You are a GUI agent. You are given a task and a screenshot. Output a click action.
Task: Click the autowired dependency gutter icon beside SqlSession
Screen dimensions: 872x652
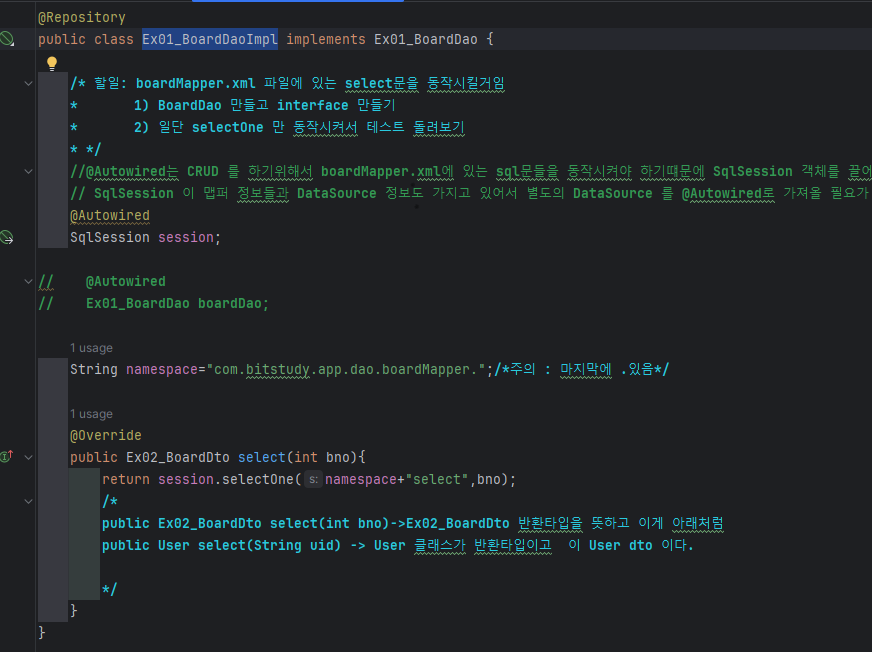point(7,238)
